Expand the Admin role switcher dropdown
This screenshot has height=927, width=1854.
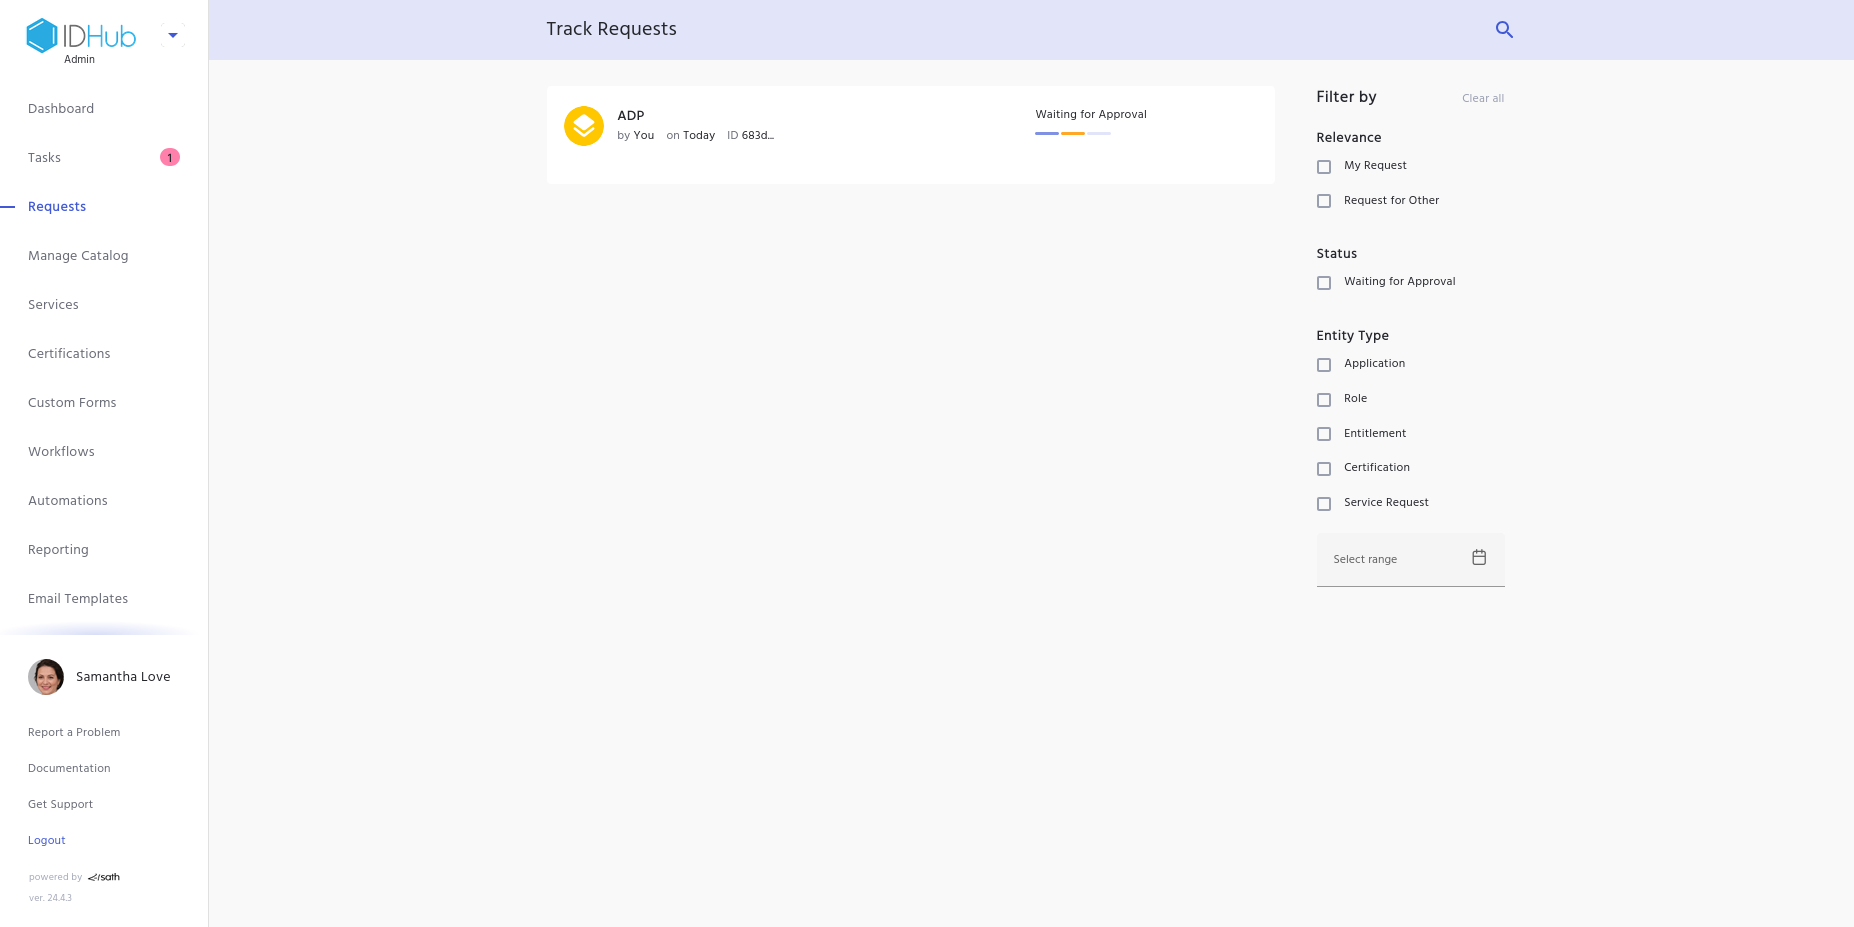point(173,36)
